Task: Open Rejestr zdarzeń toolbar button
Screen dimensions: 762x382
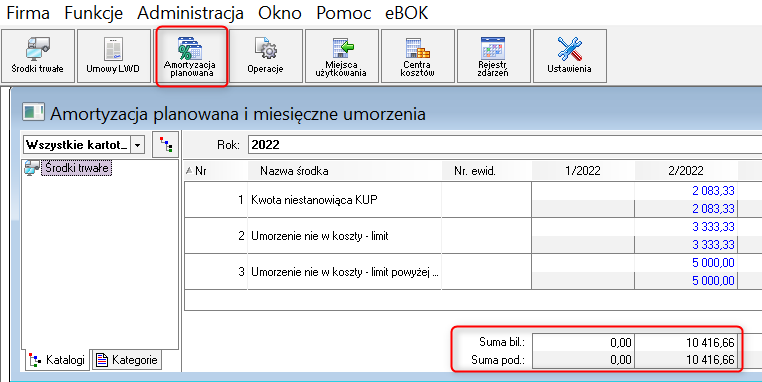Action: point(493,56)
